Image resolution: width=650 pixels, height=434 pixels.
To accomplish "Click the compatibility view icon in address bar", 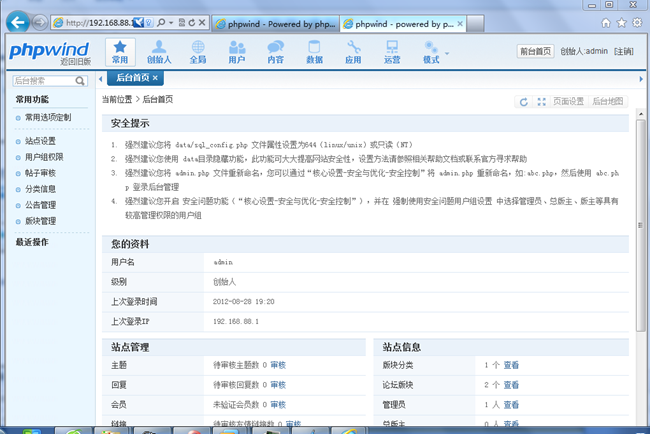I will tap(182, 22).
